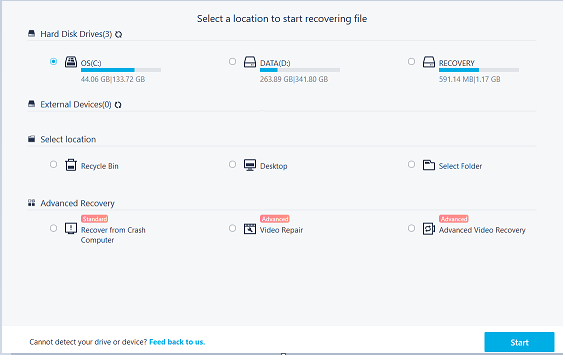The width and height of the screenshot is (565, 362).
Task: Start the recovery scan
Action: (519, 342)
